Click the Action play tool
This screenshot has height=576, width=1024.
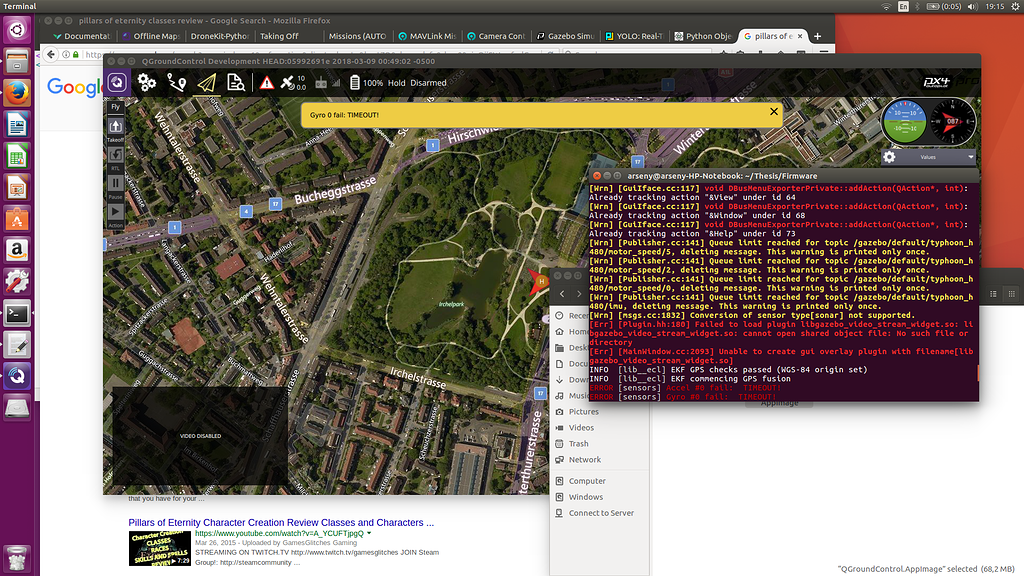coord(116,215)
